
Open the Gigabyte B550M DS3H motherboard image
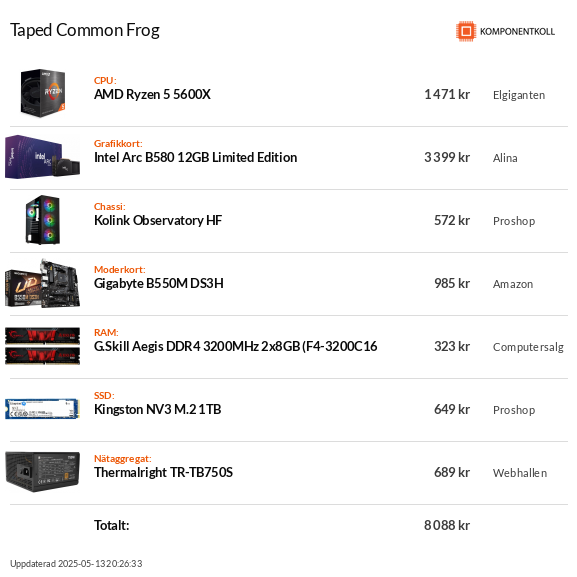tap(42, 283)
